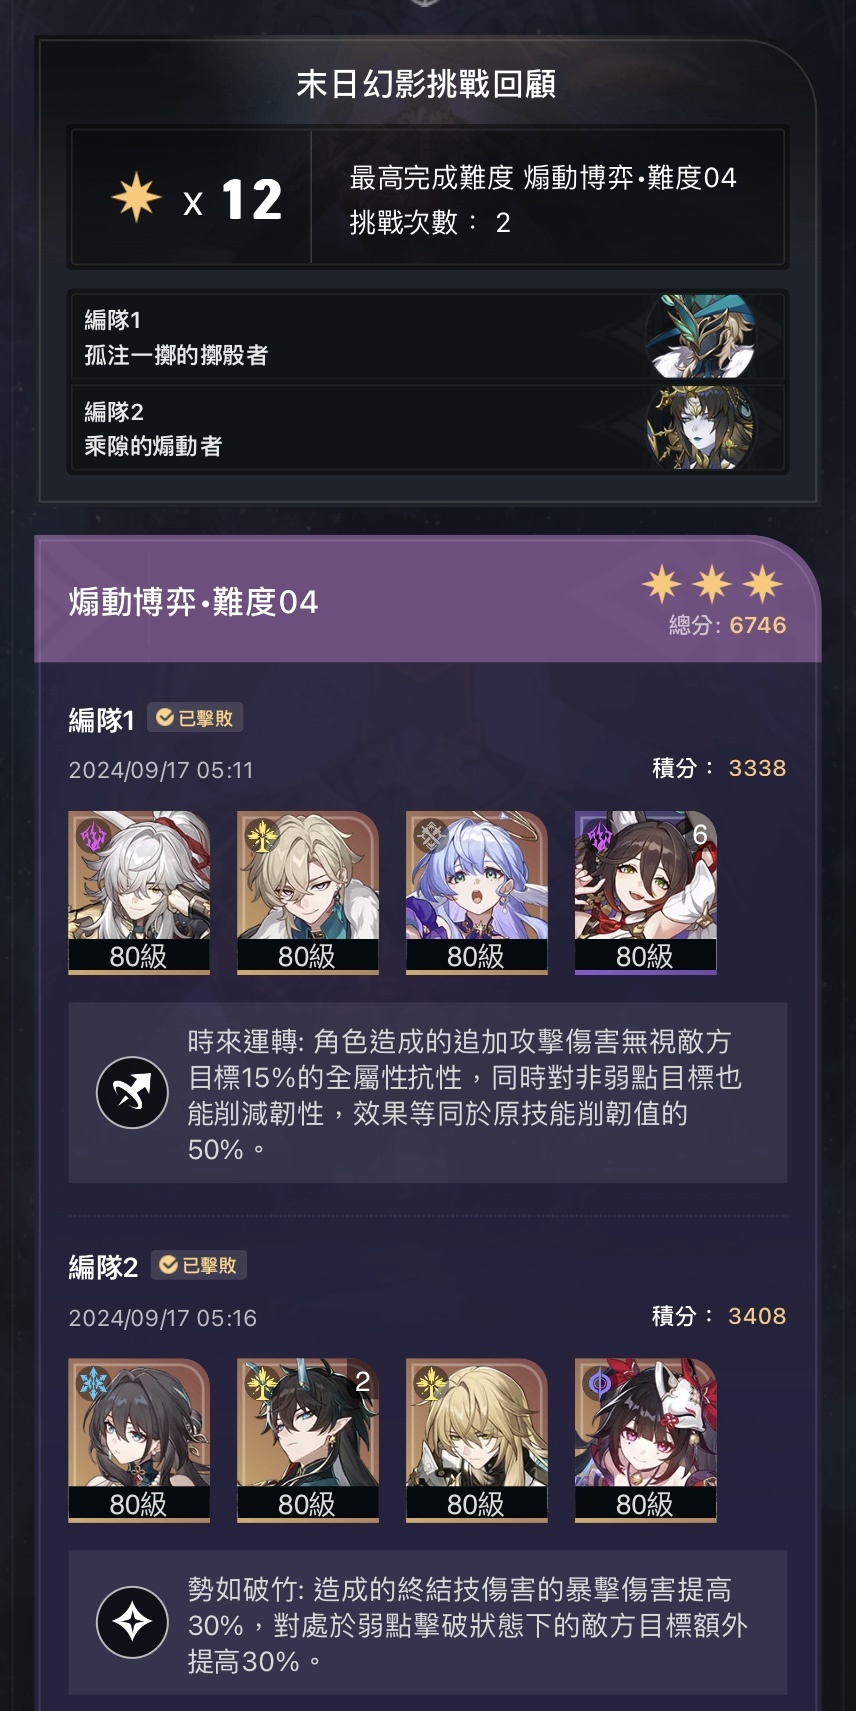Expand the 煽動博弈•難度04 purple header

click(428, 600)
